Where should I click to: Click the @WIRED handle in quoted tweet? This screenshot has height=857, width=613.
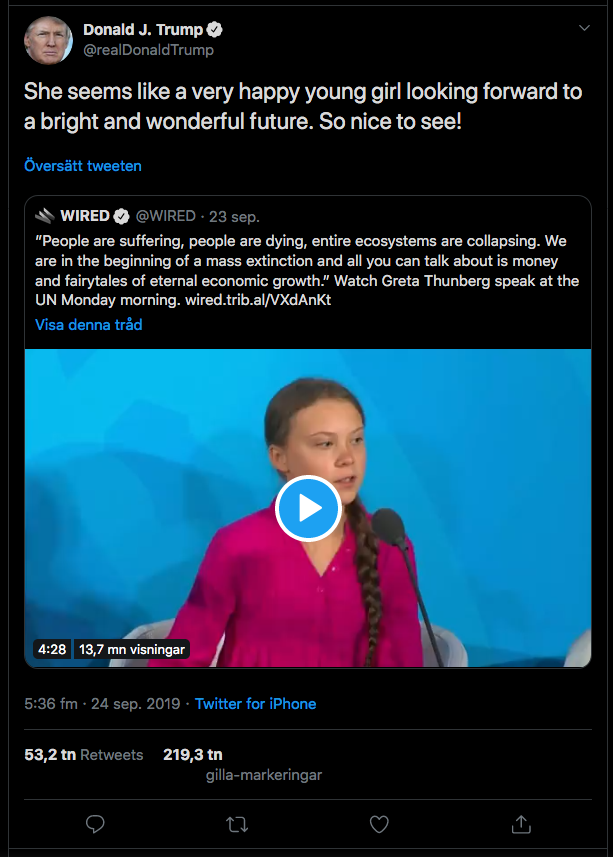(166, 216)
